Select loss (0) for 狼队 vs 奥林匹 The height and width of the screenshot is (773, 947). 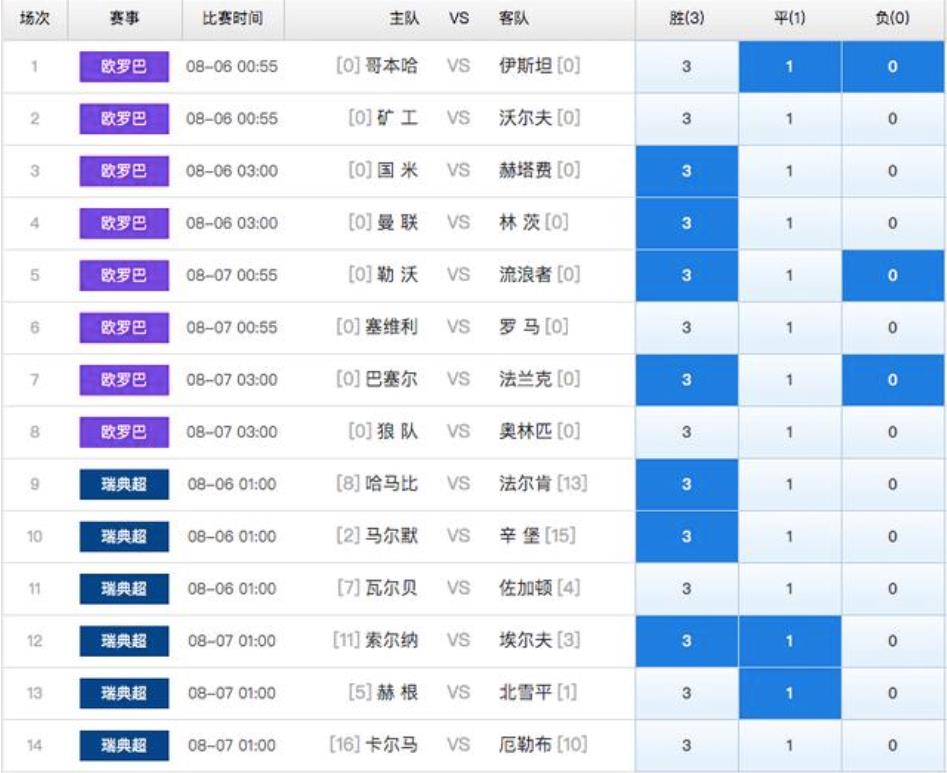click(893, 432)
